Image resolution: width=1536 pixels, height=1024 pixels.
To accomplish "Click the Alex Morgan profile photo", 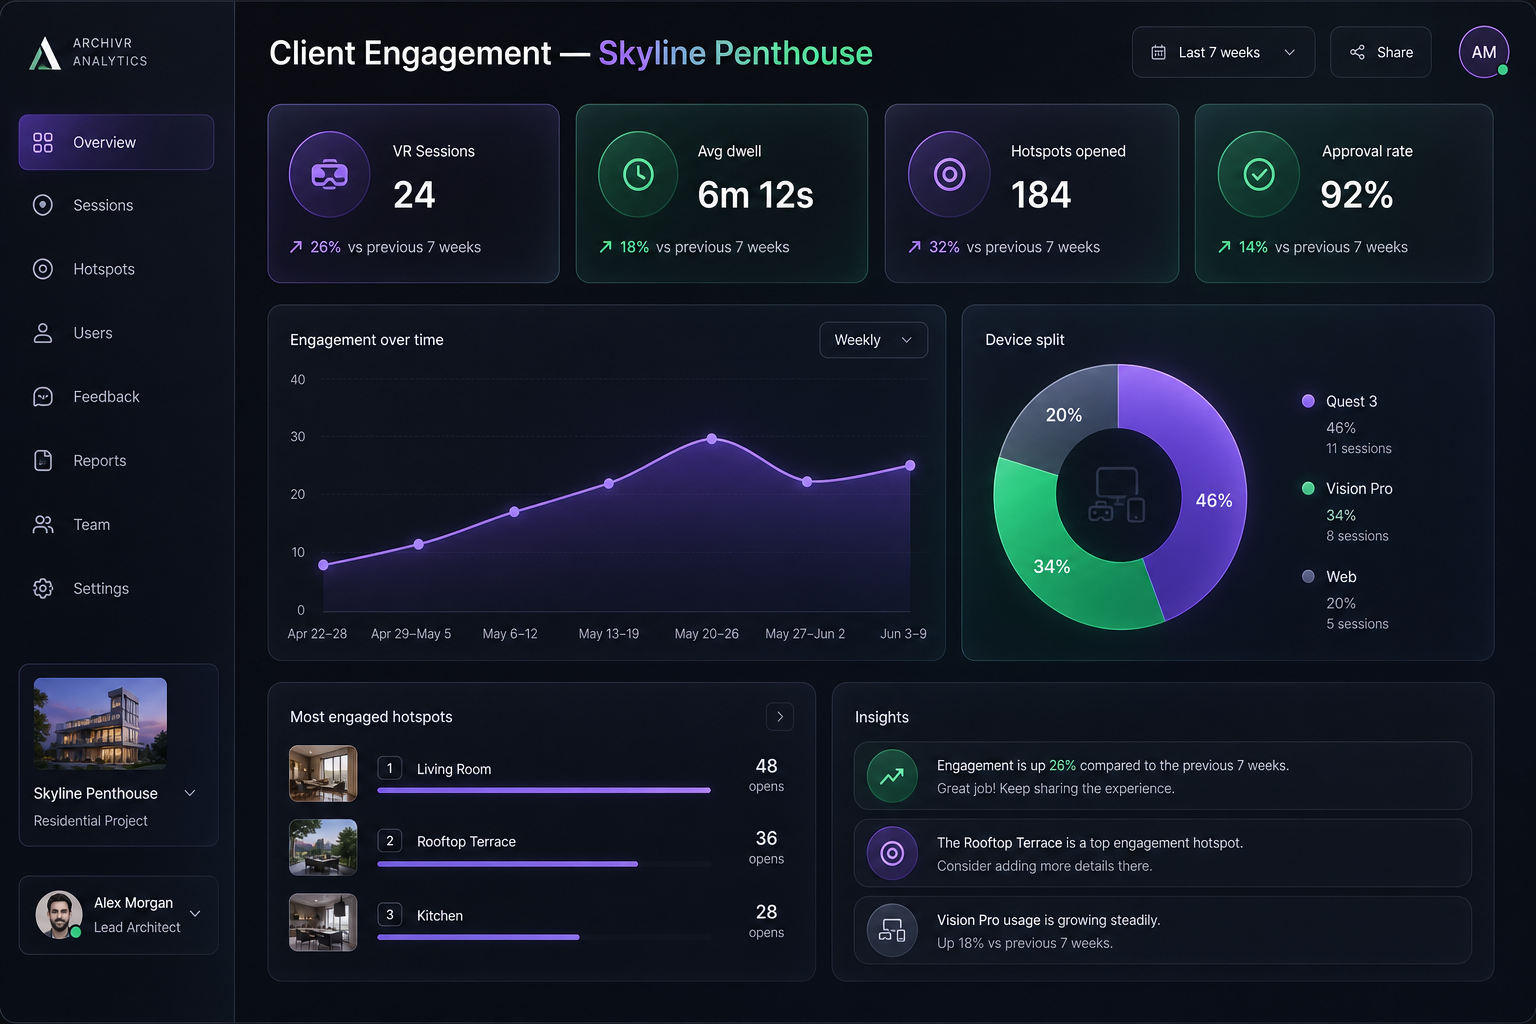I will tap(59, 914).
